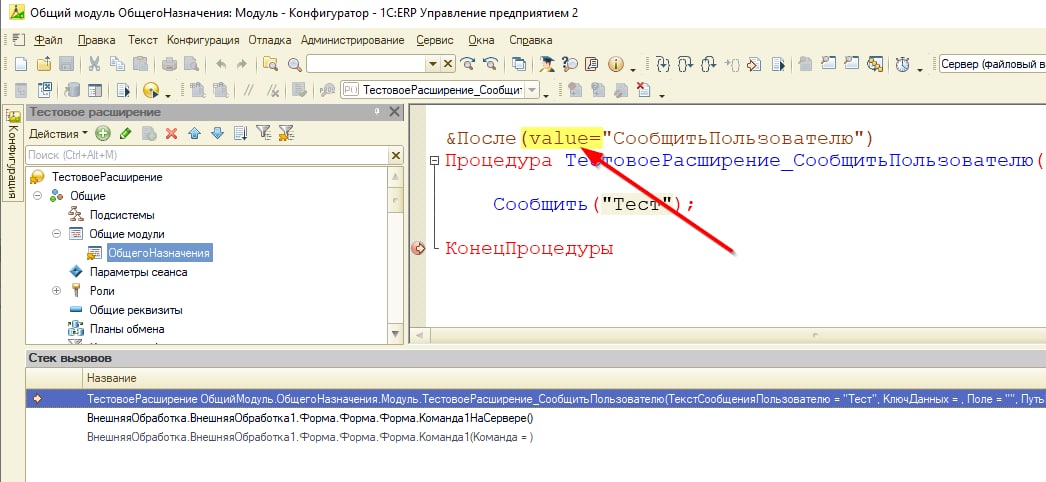Image resolution: width=1046 pixels, height=482 pixels.
Task: Click the Move Up blue arrow icon
Action: 194,133
